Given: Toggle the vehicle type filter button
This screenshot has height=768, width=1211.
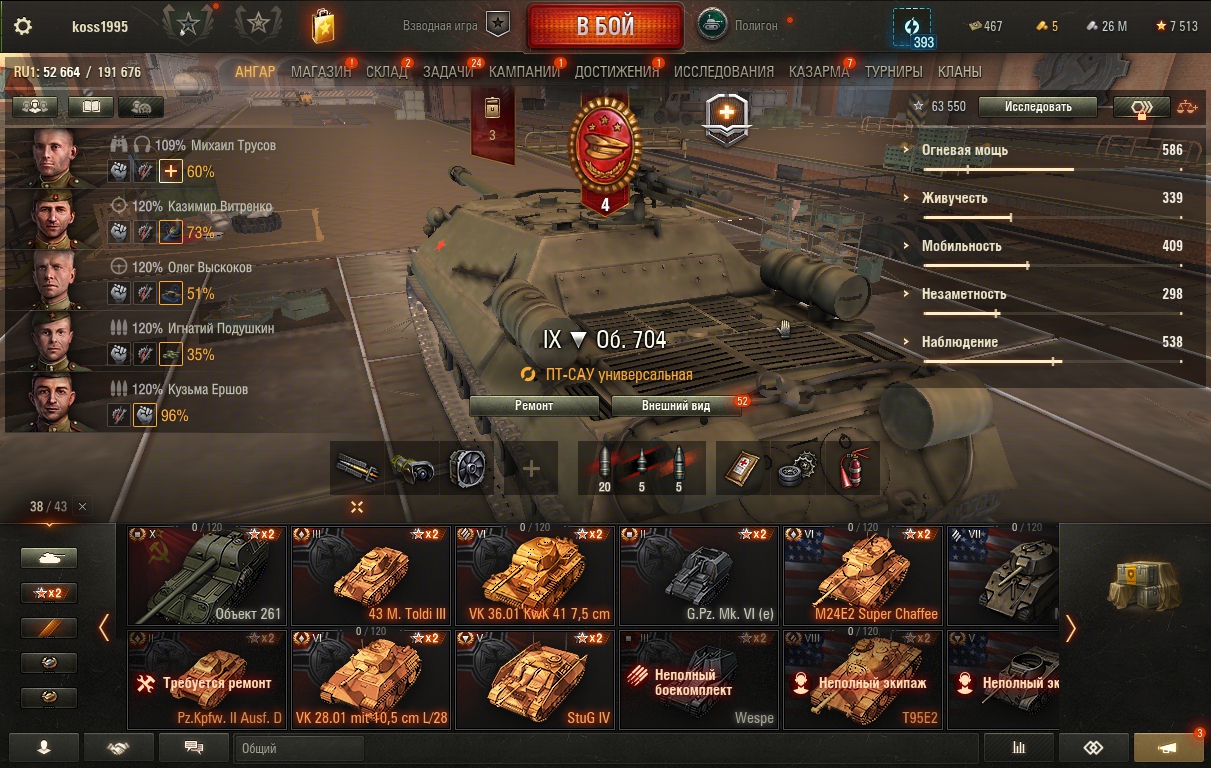Looking at the screenshot, I should [49, 558].
